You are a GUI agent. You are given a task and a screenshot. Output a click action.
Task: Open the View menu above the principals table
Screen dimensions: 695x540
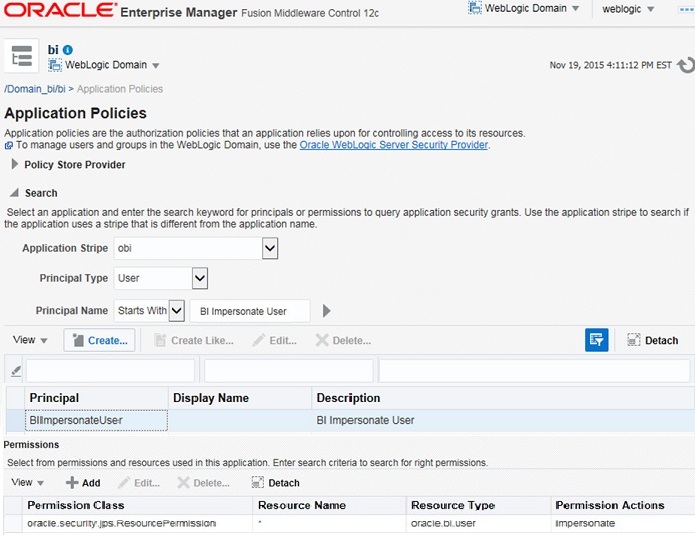(x=30, y=340)
